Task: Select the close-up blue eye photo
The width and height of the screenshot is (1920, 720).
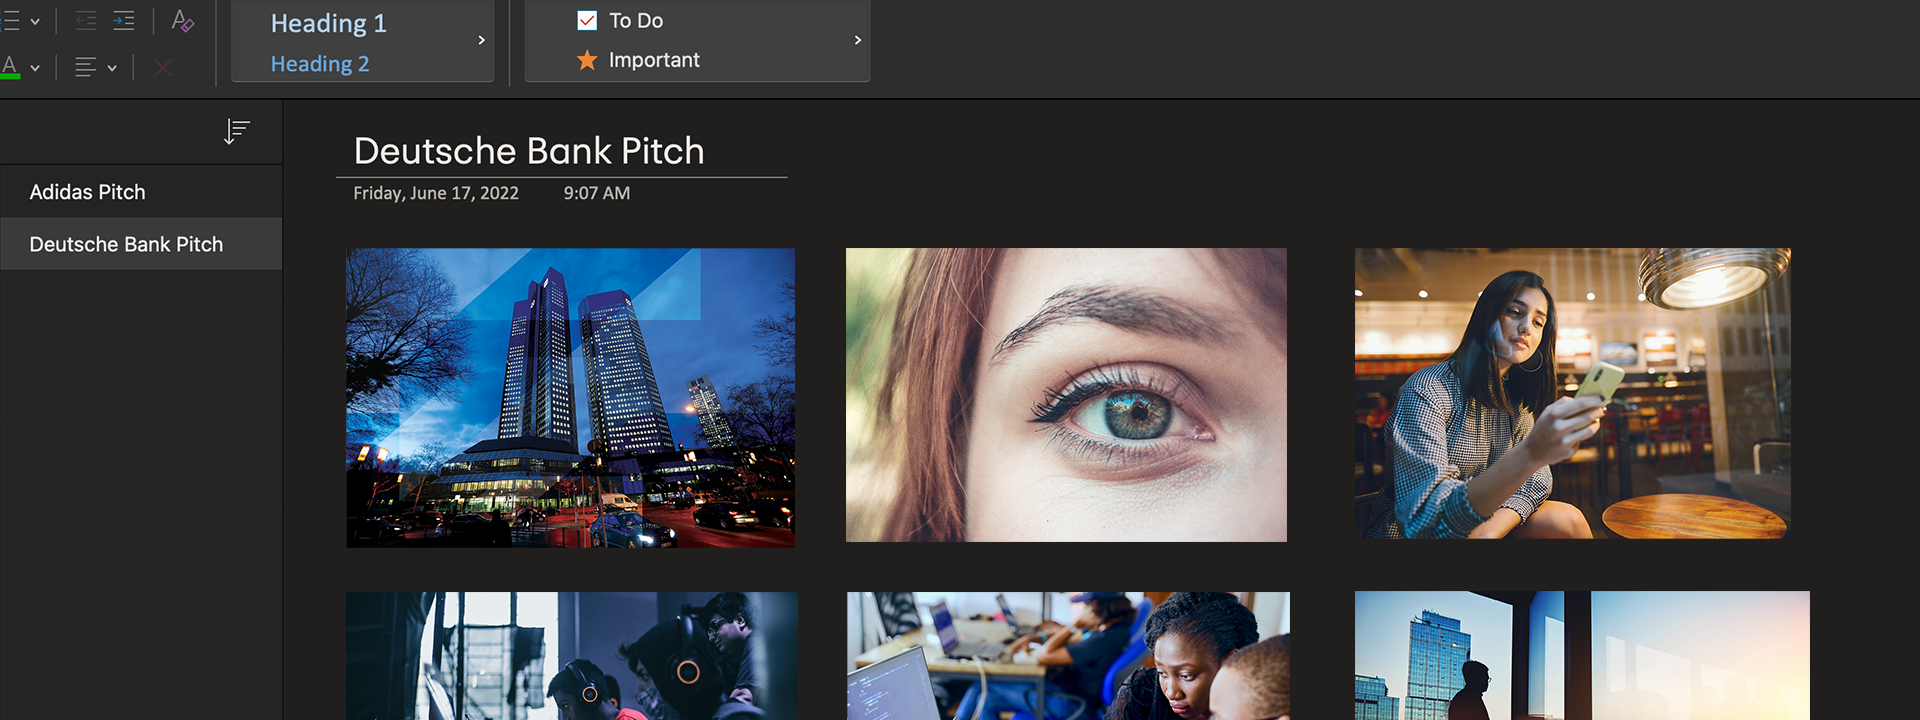Action: [x=1066, y=395]
